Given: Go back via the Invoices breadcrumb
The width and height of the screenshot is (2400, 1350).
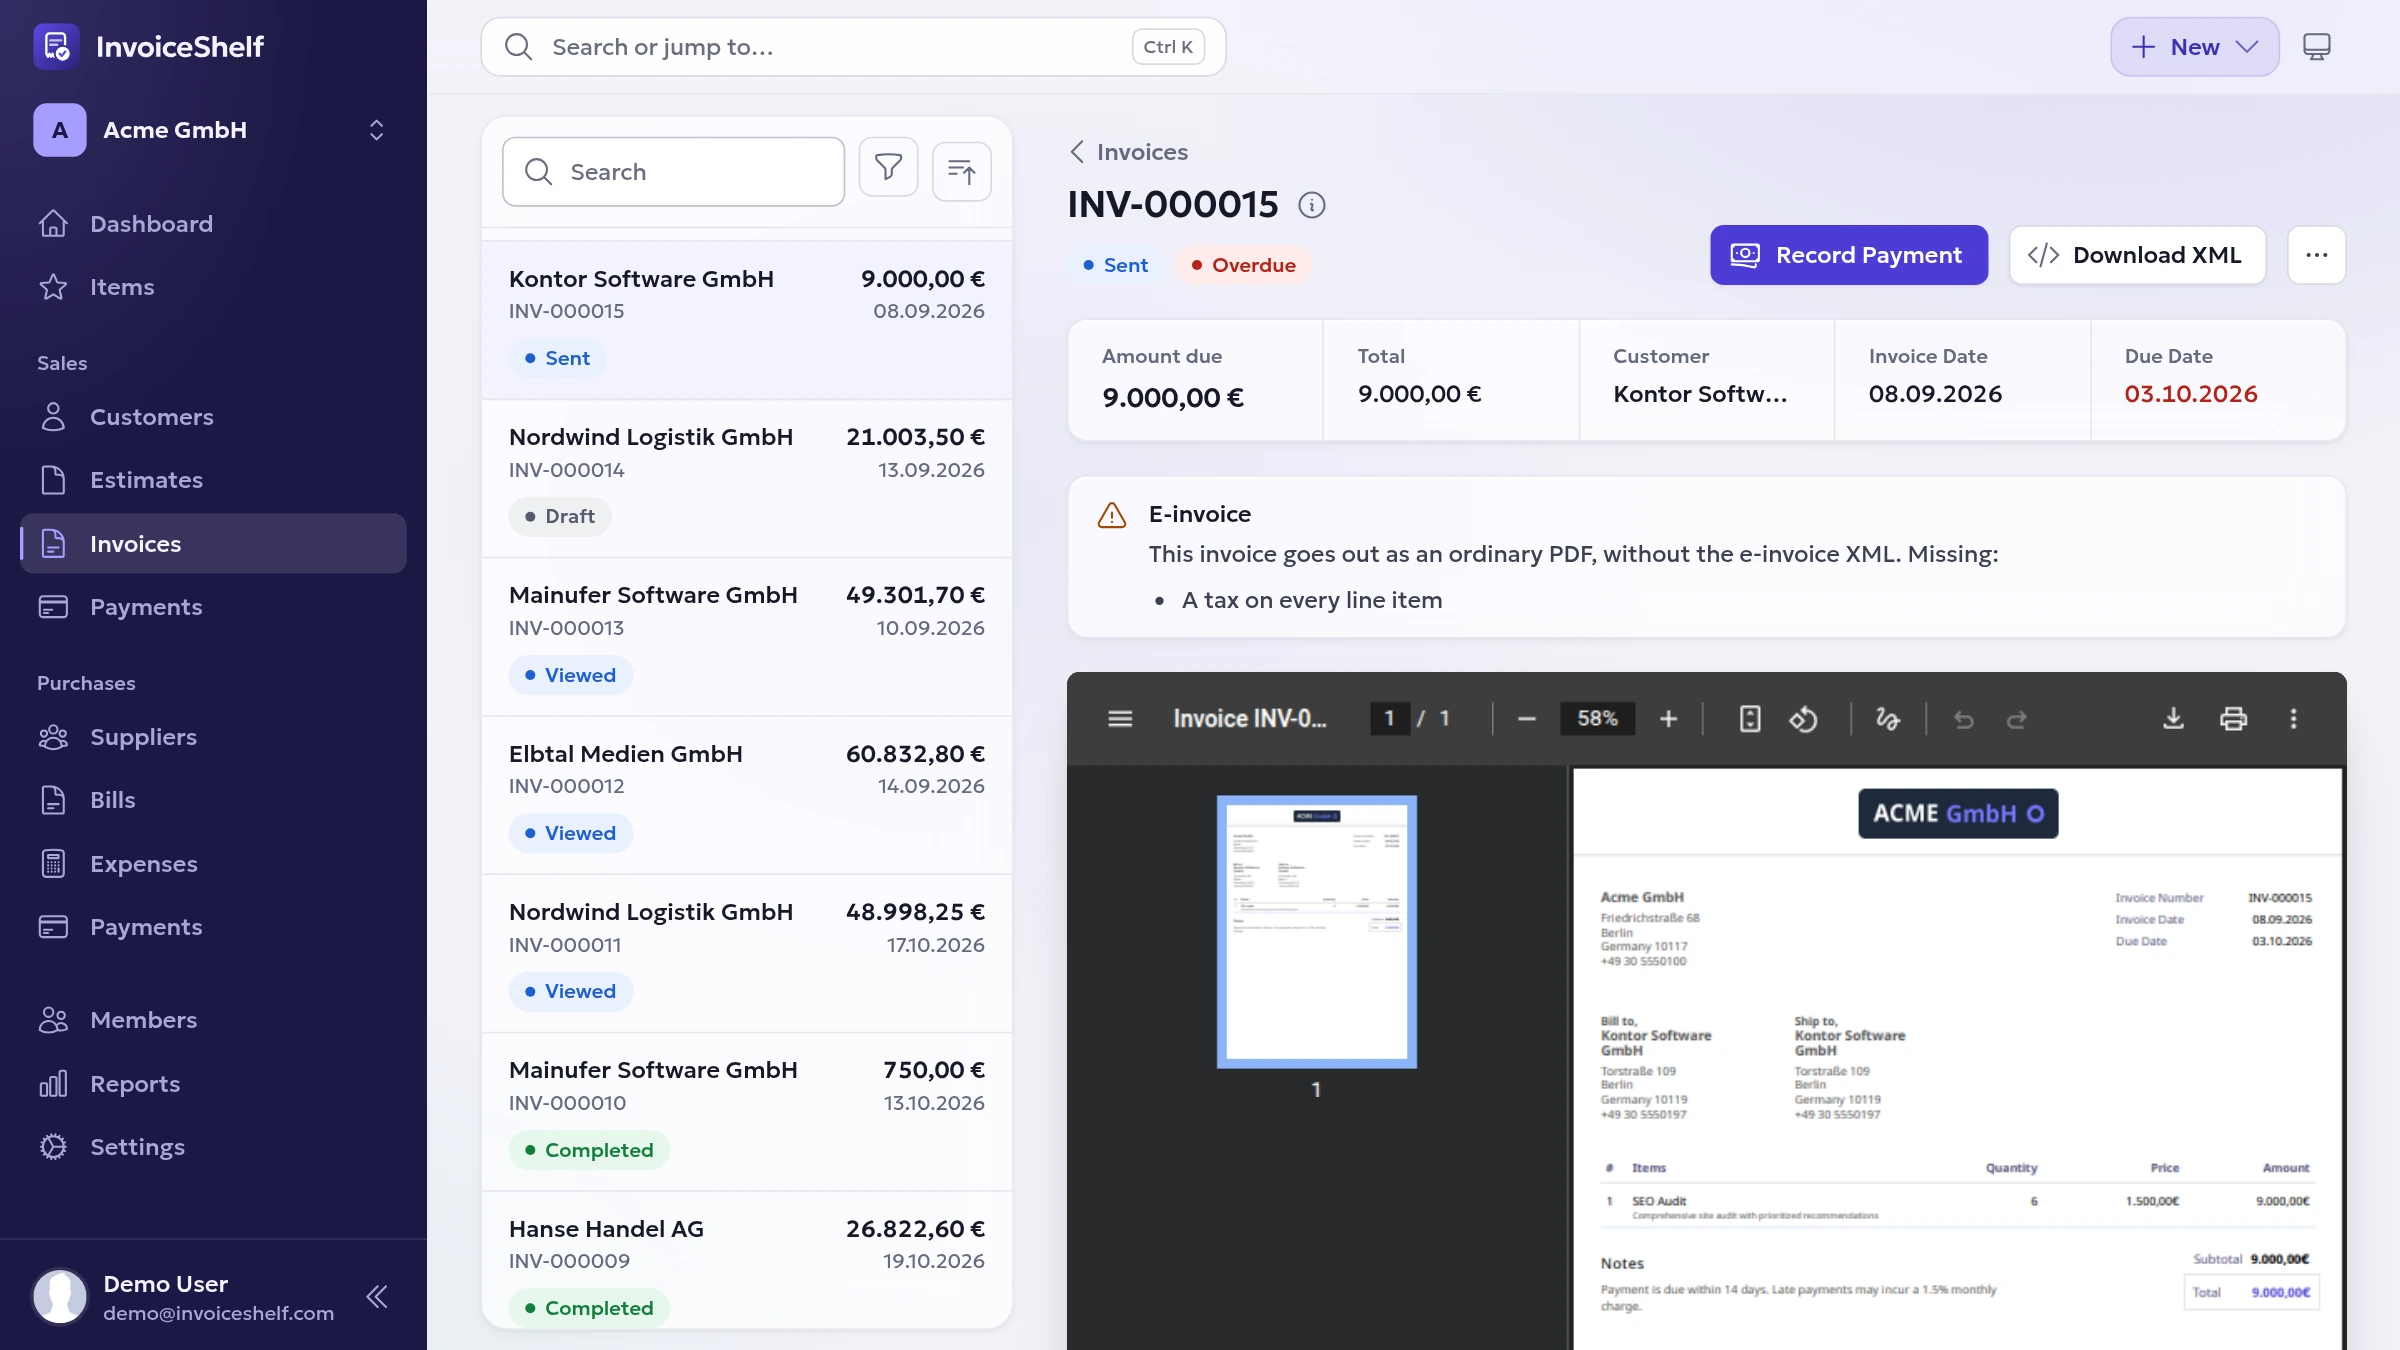Looking at the screenshot, I should [x=1129, y=152].
